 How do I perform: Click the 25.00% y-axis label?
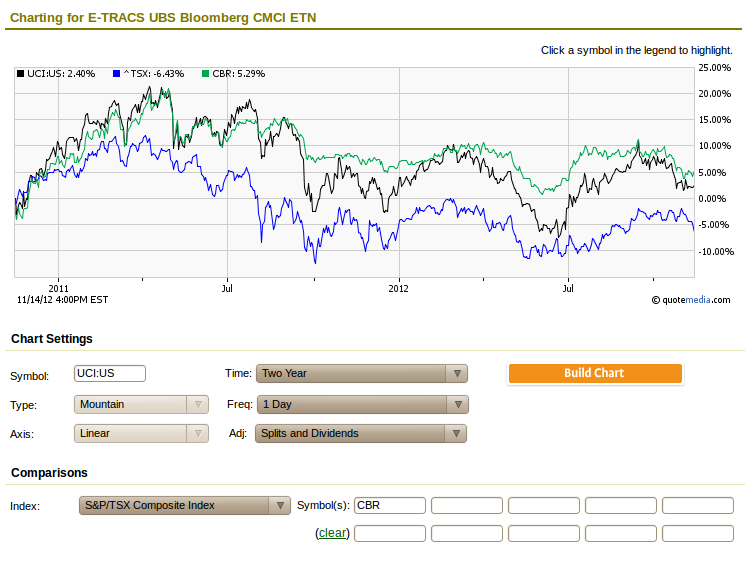(x=715, y=68)
